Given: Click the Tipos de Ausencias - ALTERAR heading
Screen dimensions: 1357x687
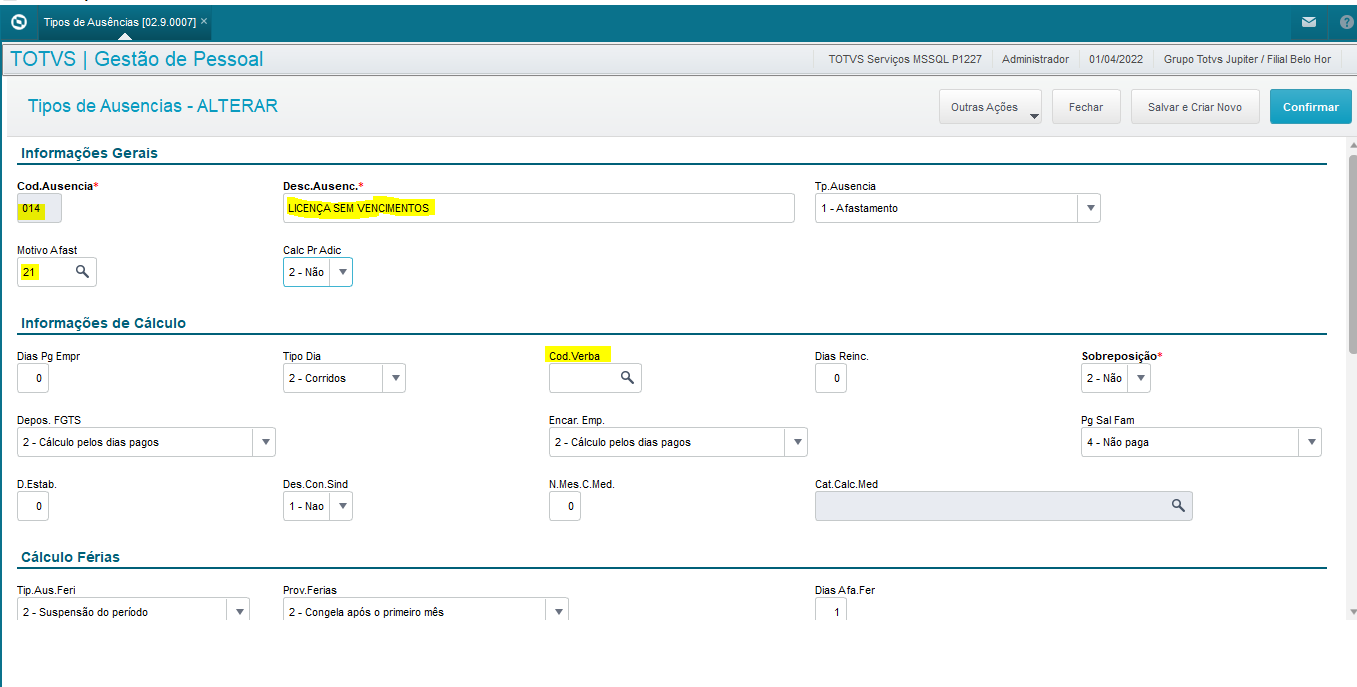Looking at the screenshot, I should tap(152, 106).
